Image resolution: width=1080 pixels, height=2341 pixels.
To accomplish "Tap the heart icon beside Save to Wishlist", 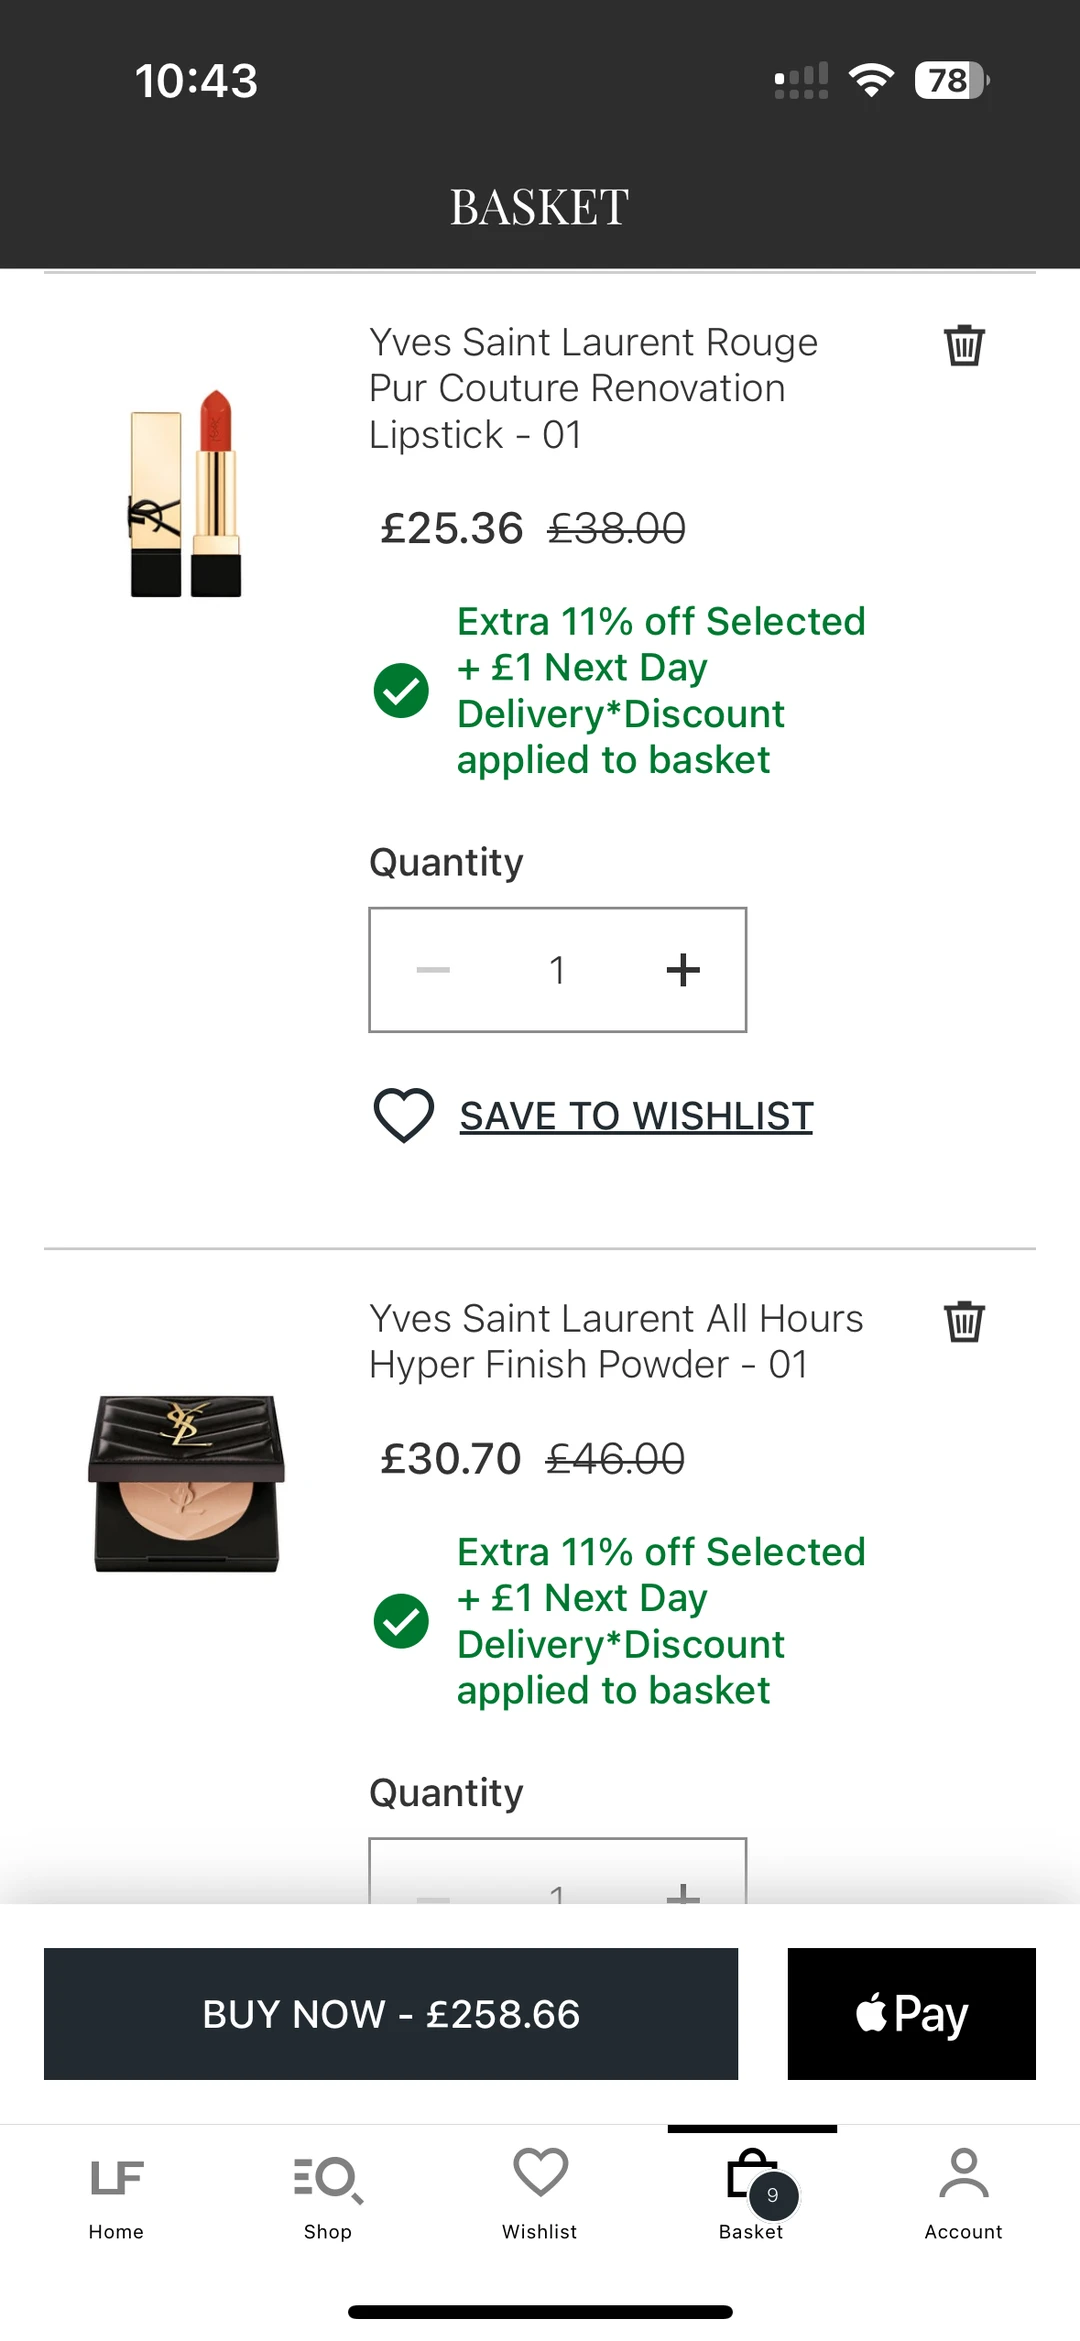I will (x=403, y=1115).
